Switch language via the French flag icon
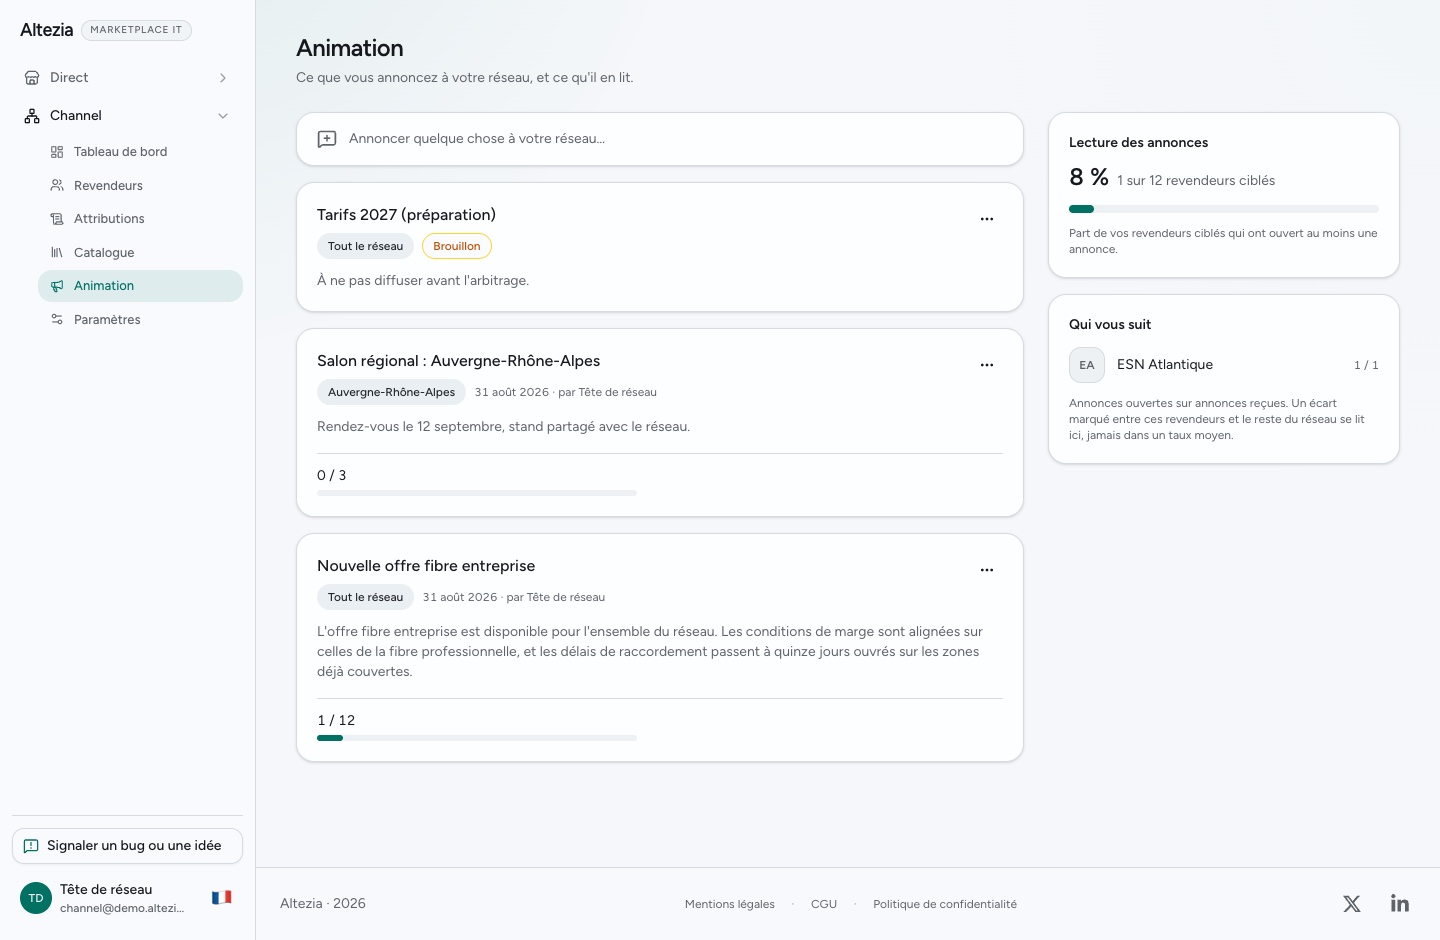Screen dimensions: 1440x940 tap(222, 898)
